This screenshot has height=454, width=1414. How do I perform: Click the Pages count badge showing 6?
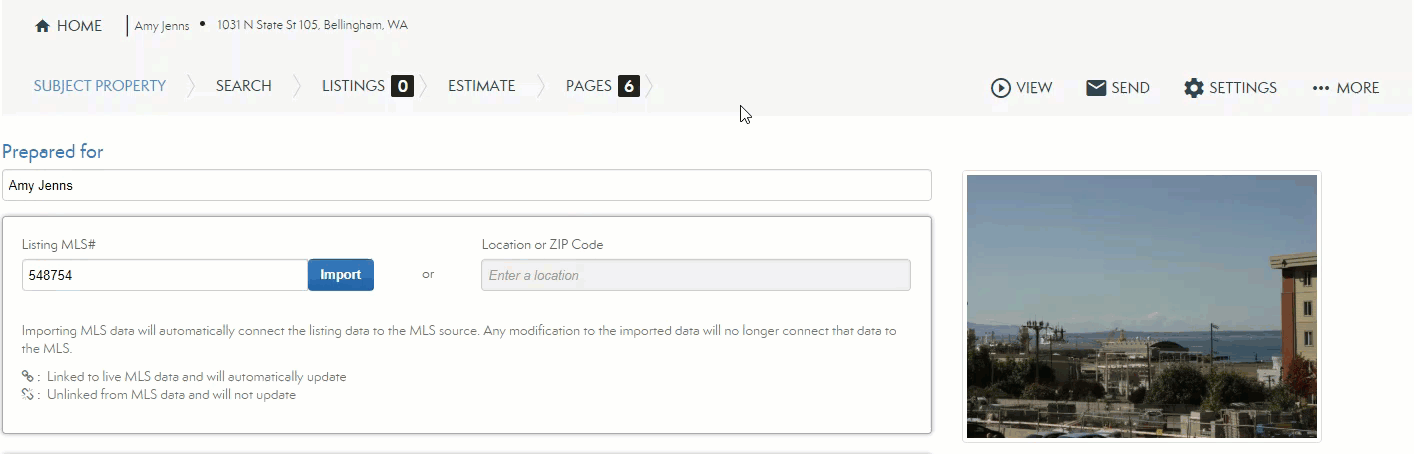point(628,86)
